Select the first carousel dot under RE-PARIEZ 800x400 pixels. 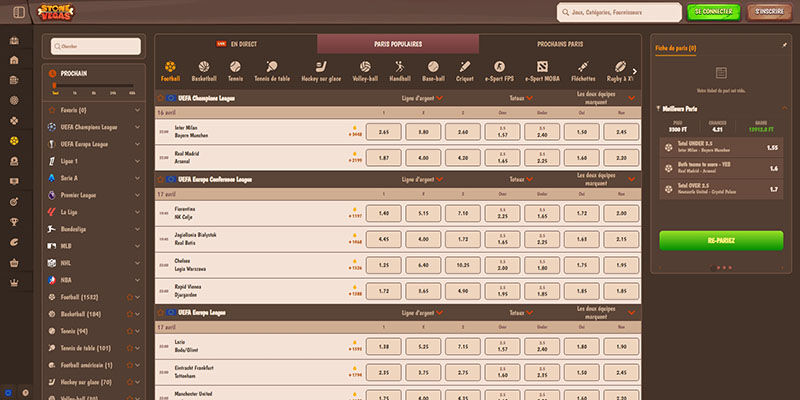click(x=712, y=267)
